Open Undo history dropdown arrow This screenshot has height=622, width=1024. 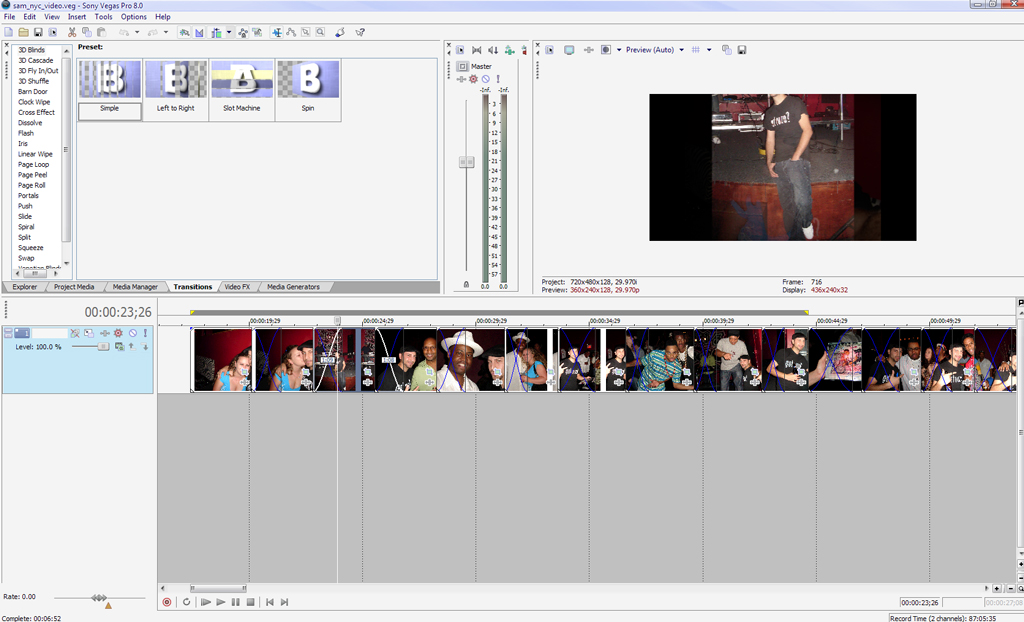(136, 32)
